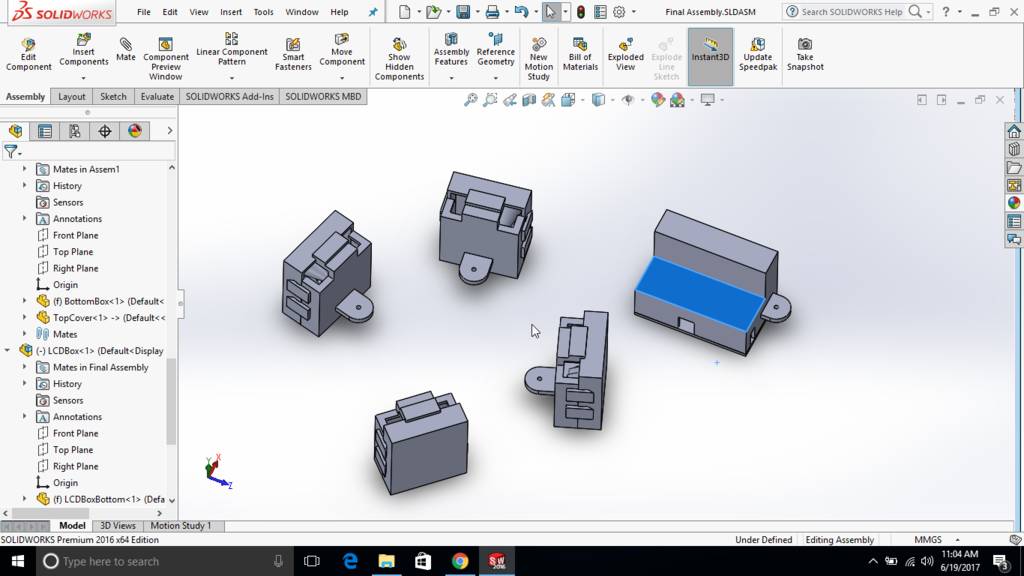Screen dimensions: 1024x576
Task: Expand Mates in Final Assembly node
Action: tap(25, 367)
